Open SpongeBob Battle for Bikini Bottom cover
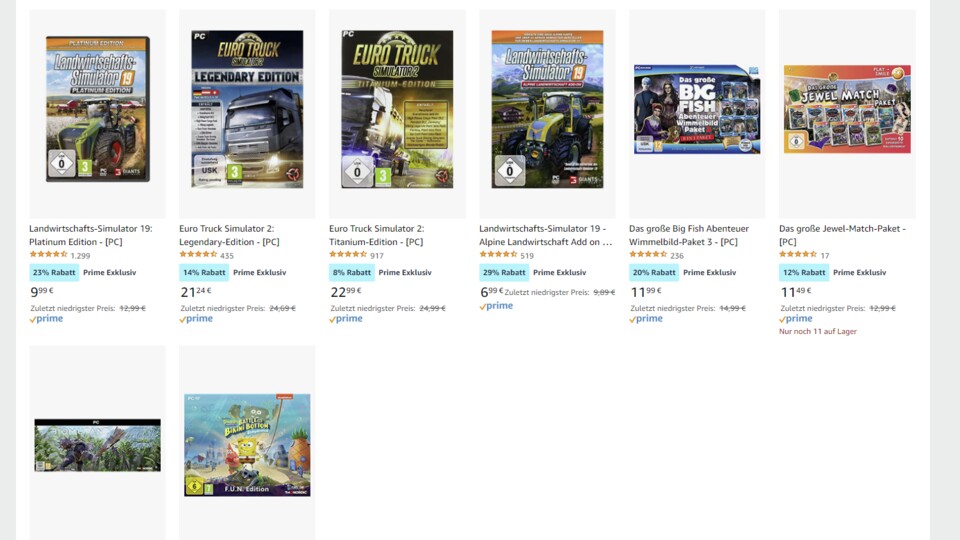Screen dimensions: 960x540 coord(247,445)
